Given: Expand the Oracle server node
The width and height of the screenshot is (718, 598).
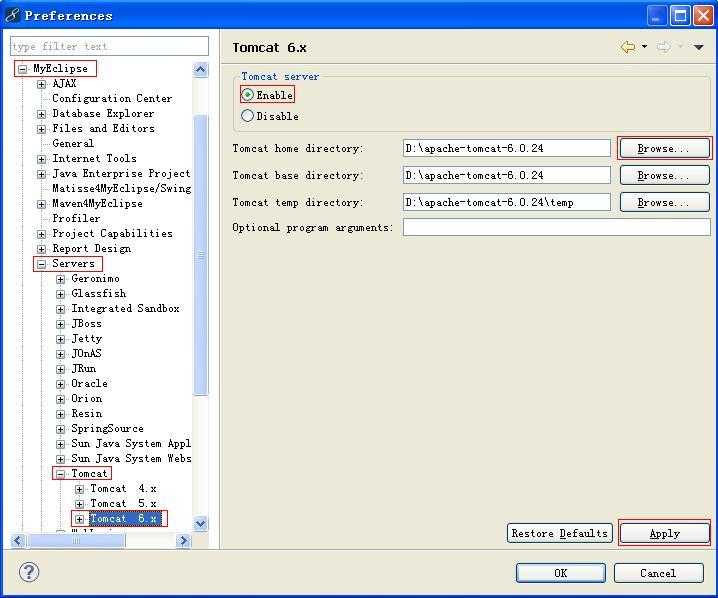Looking at the screenshot, I should click(x=60, y=384).
